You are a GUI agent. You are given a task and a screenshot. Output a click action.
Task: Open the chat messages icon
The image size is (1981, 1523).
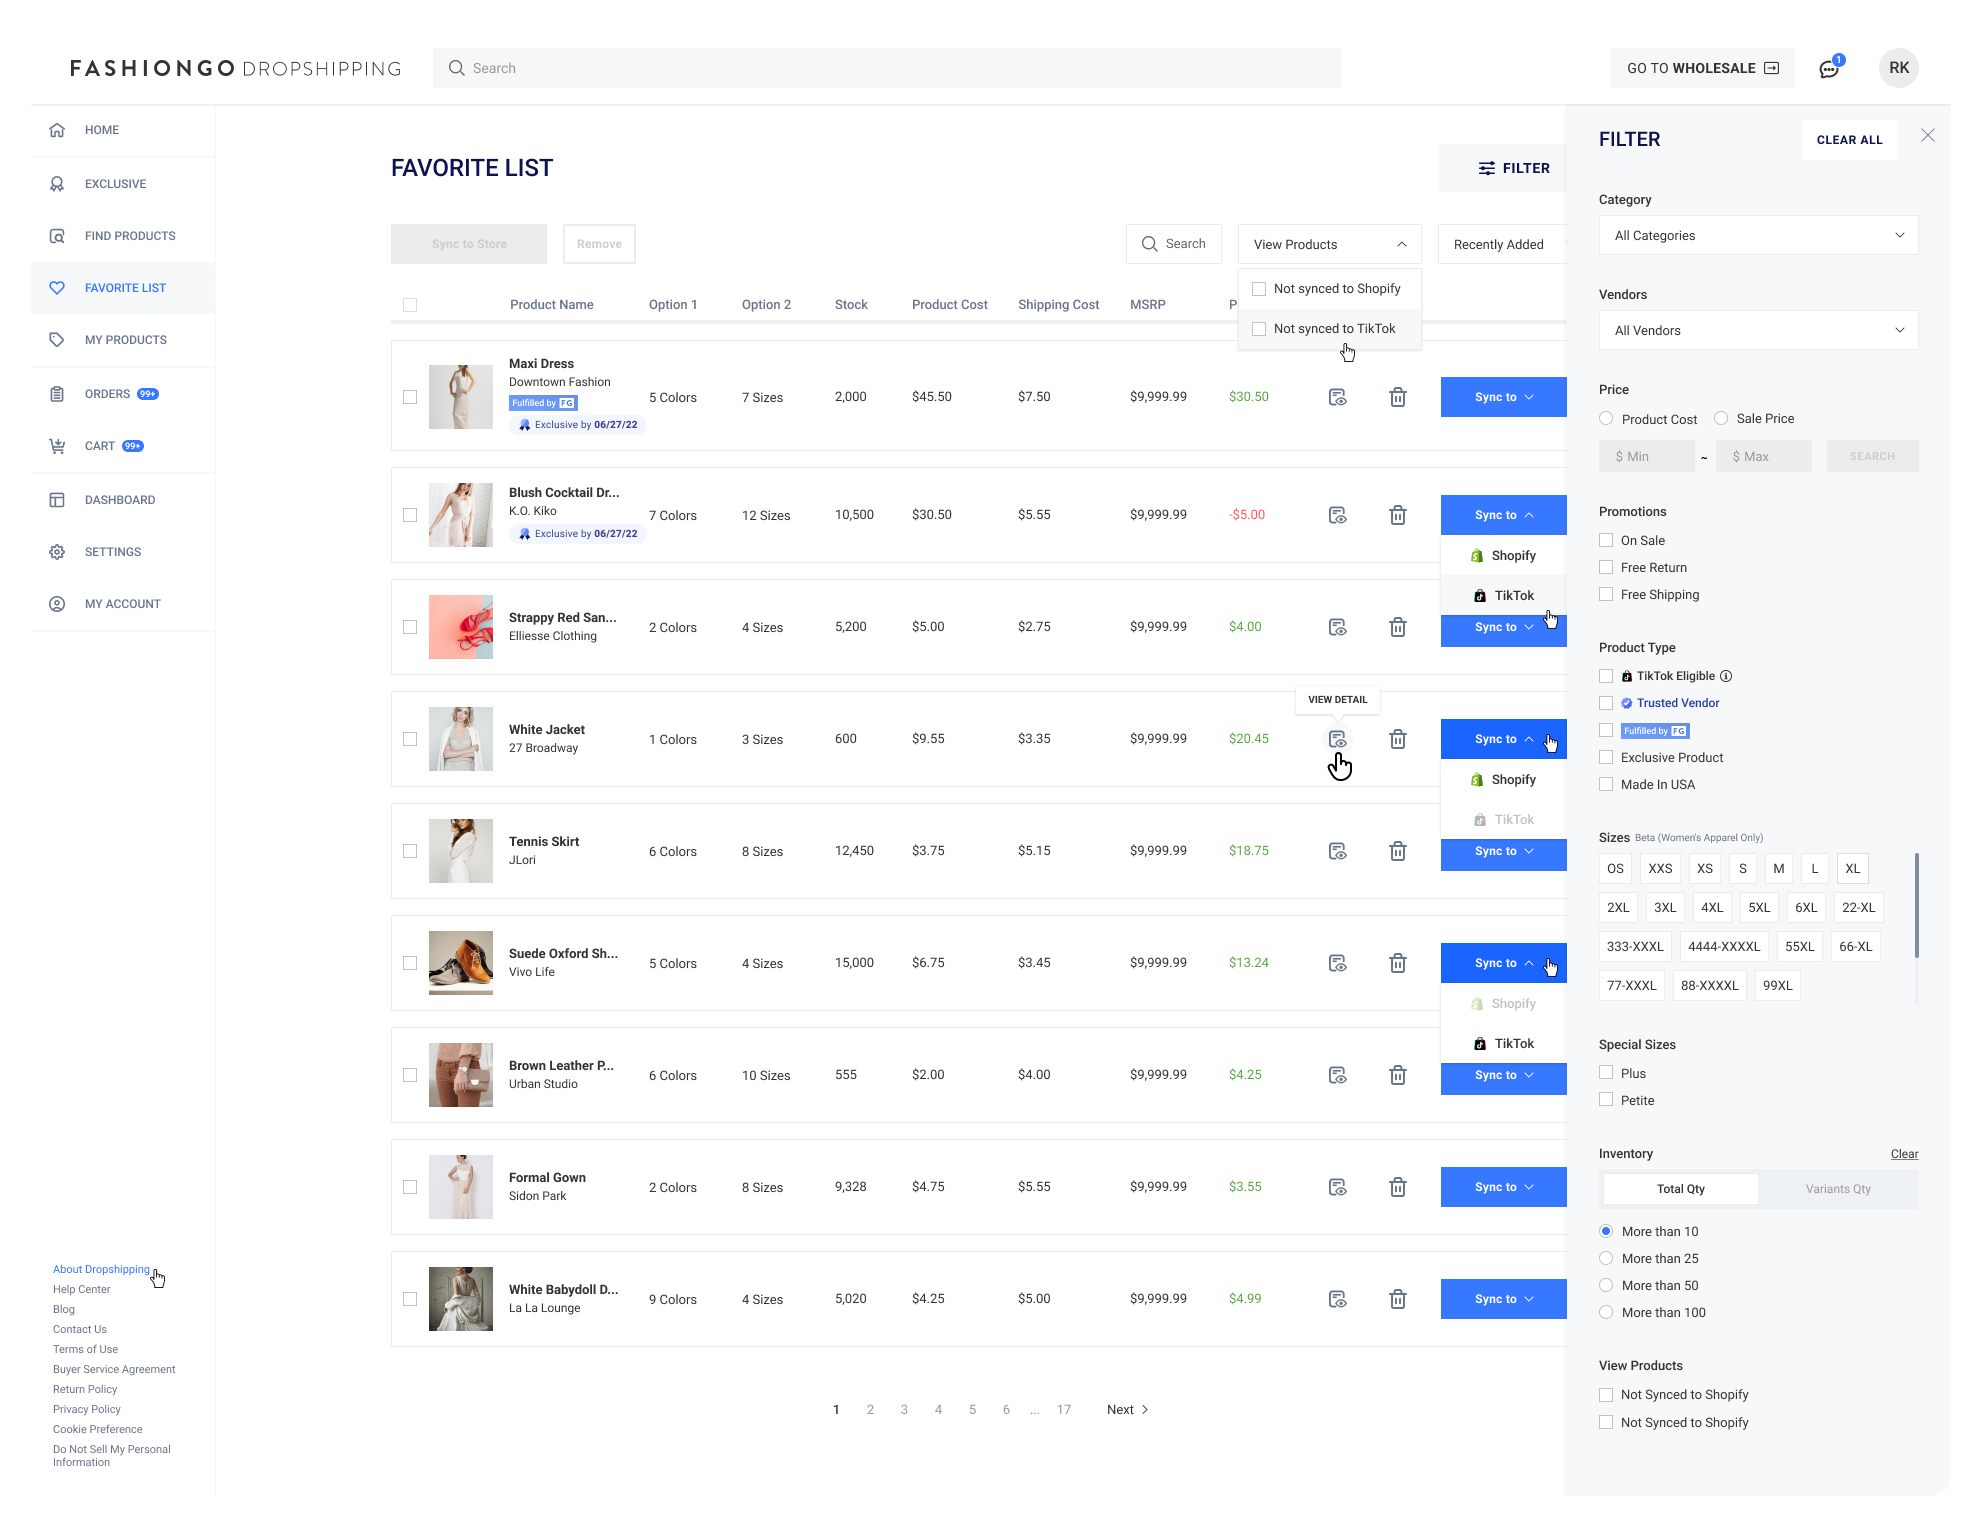pos(1828,69)
